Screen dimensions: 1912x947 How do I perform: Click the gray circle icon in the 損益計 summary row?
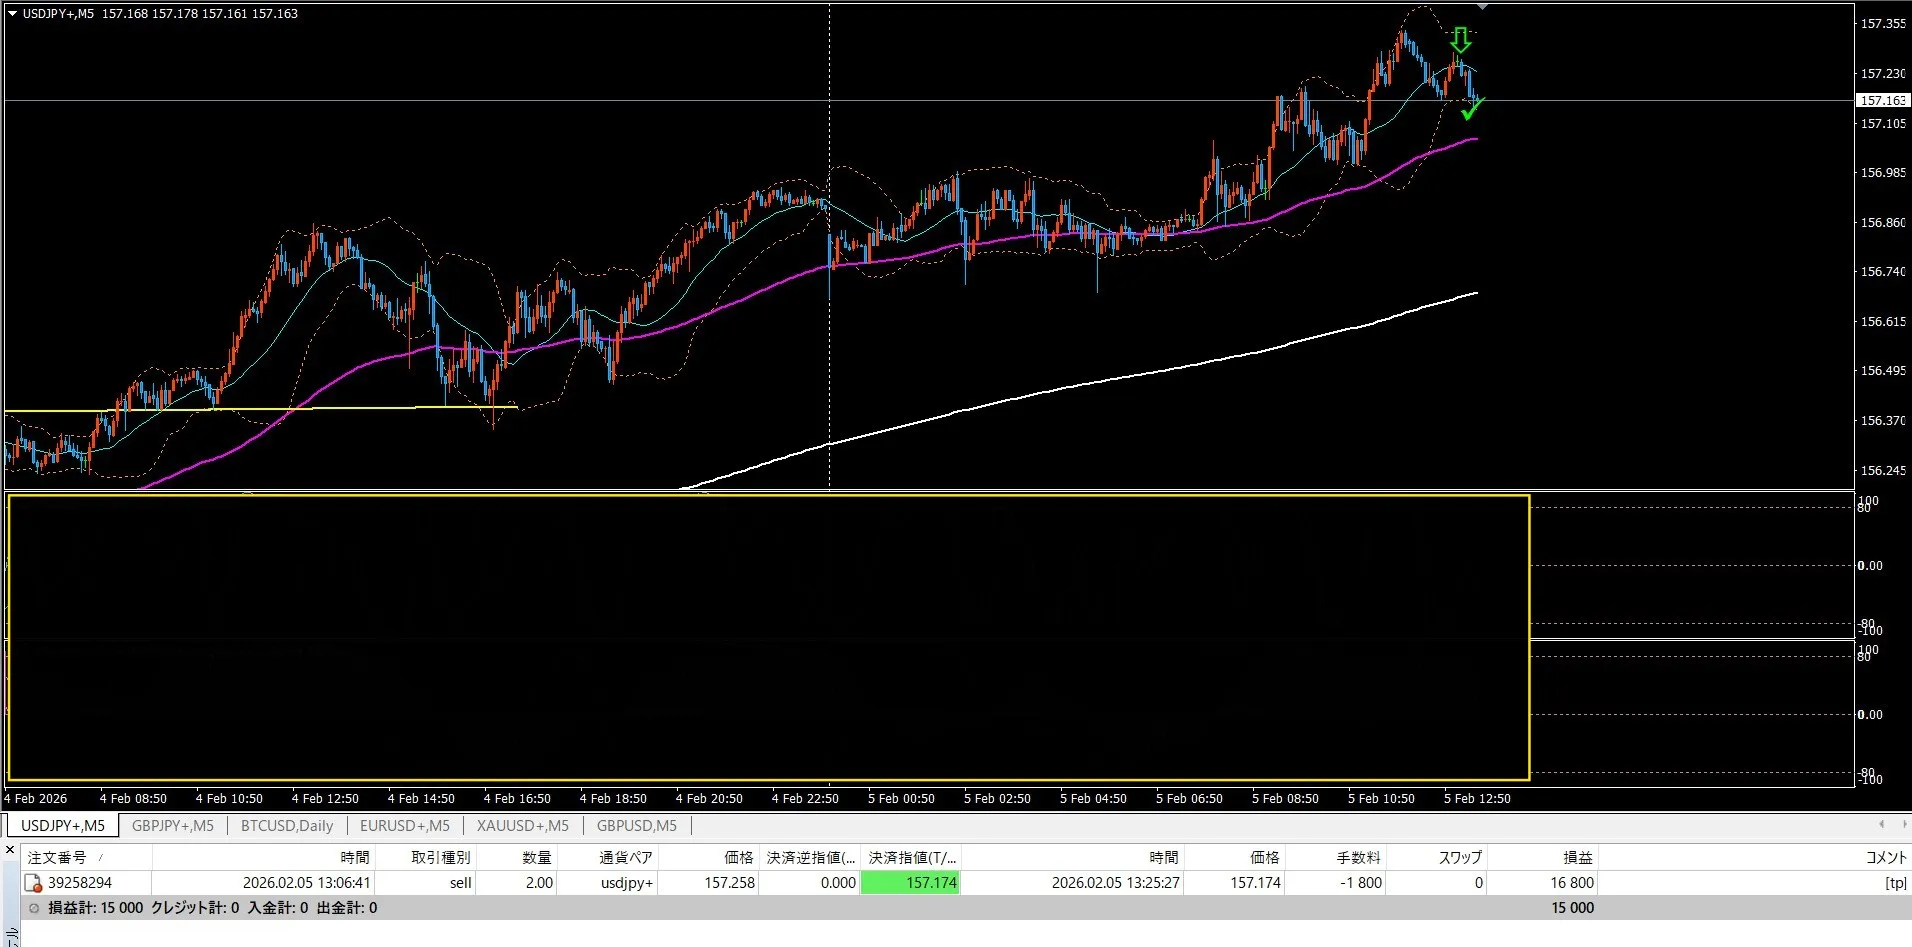pyautogui.click(x=34, y=908)
